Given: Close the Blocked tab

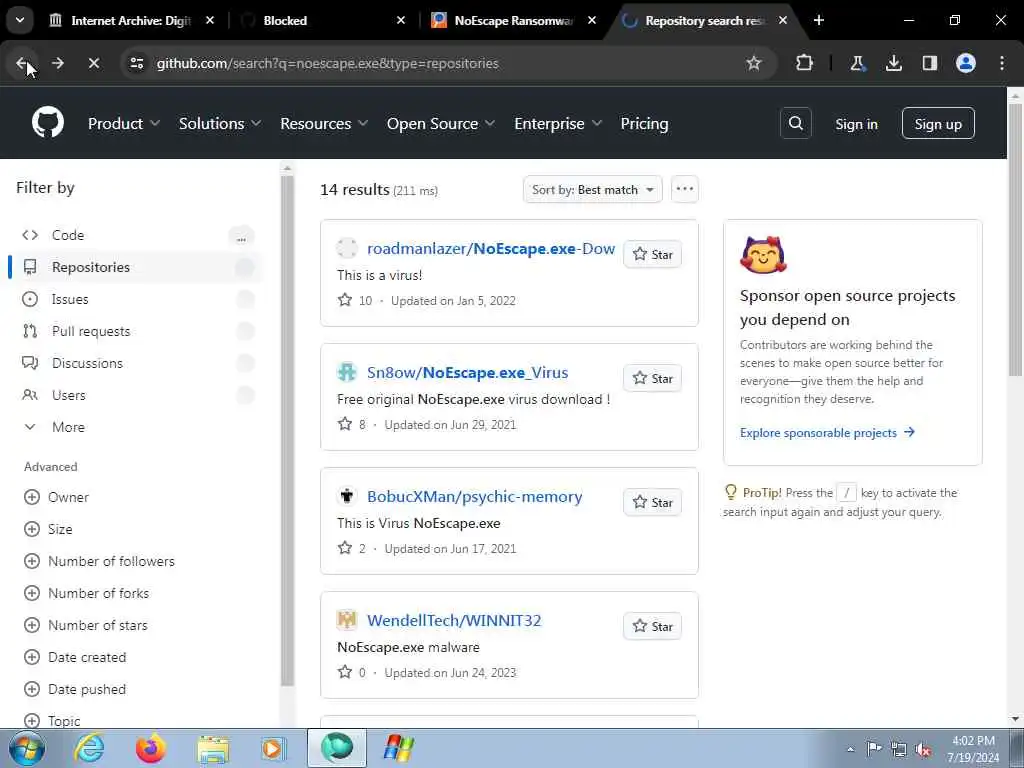Looking at the screenshot, I should tap(401, 21).
